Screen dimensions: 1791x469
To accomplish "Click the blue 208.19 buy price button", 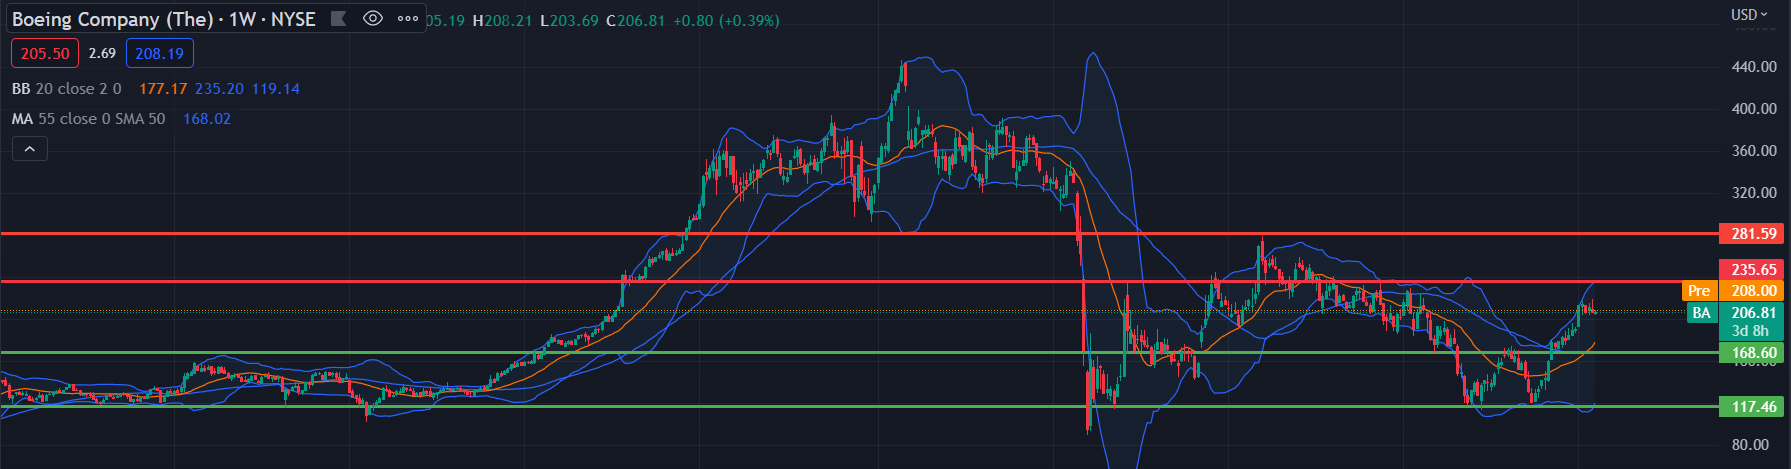I will point(160,53).
